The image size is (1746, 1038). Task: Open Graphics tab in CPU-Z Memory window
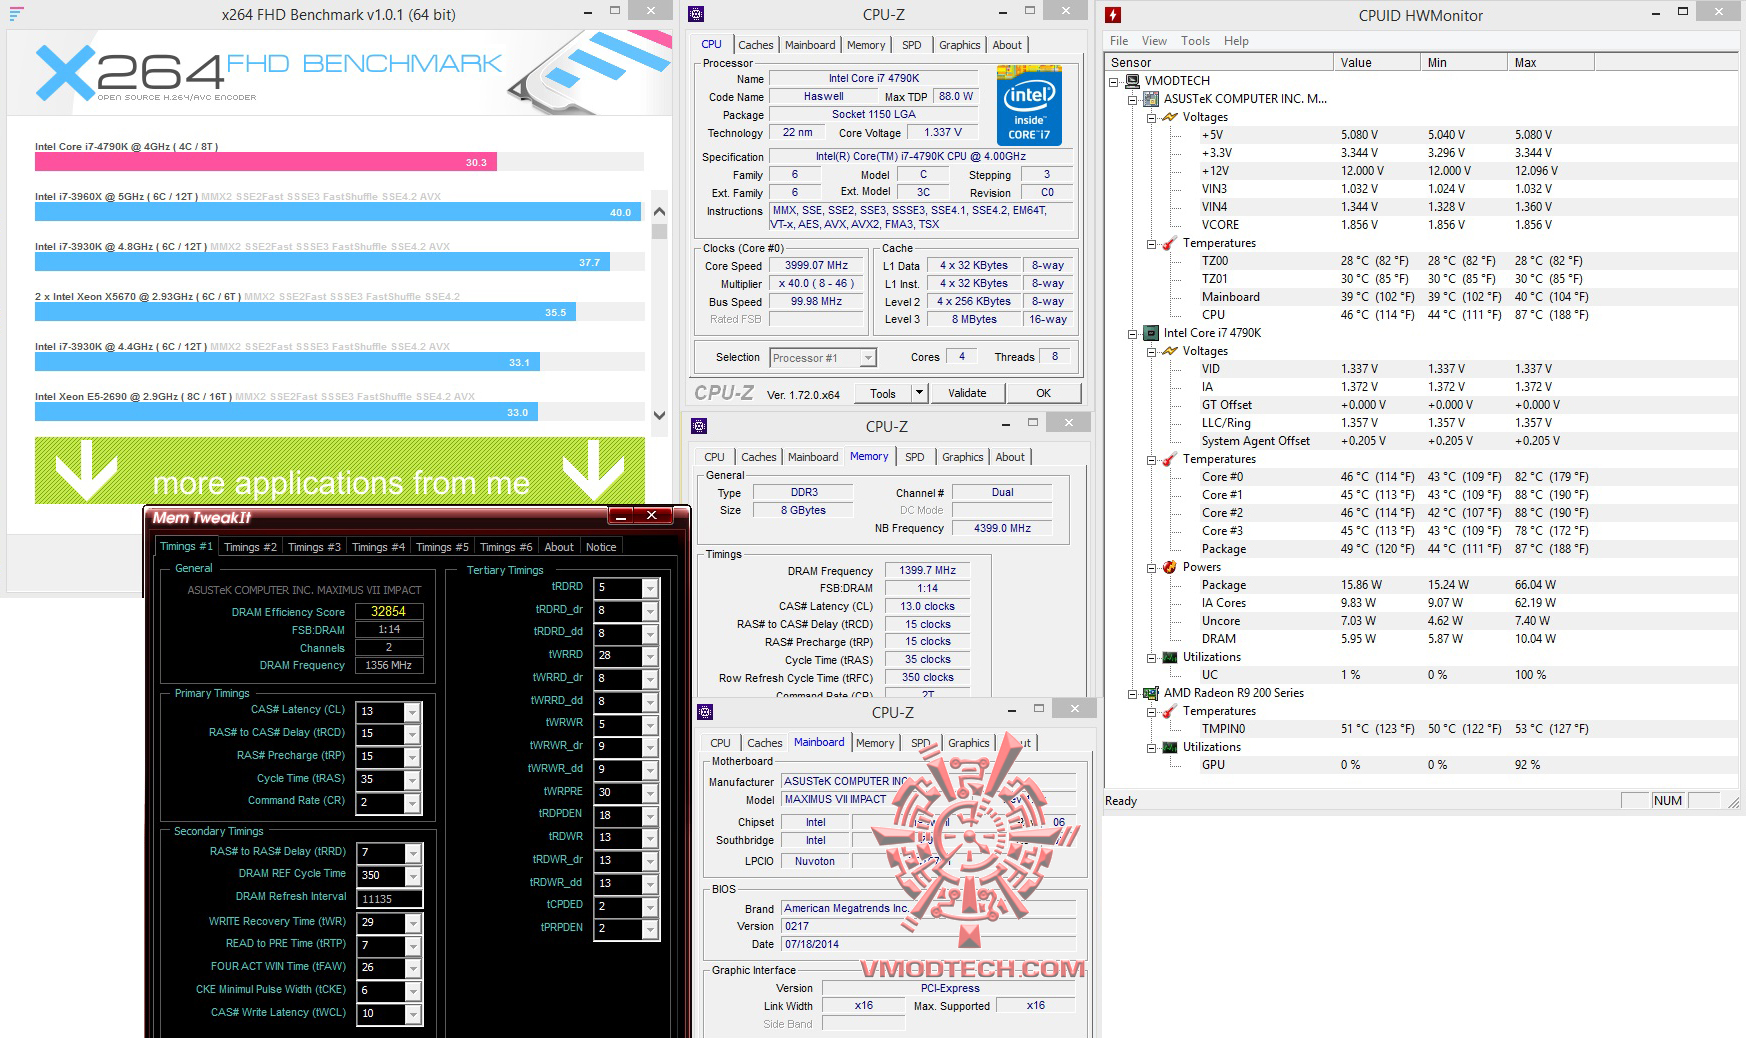click(962, 457)
